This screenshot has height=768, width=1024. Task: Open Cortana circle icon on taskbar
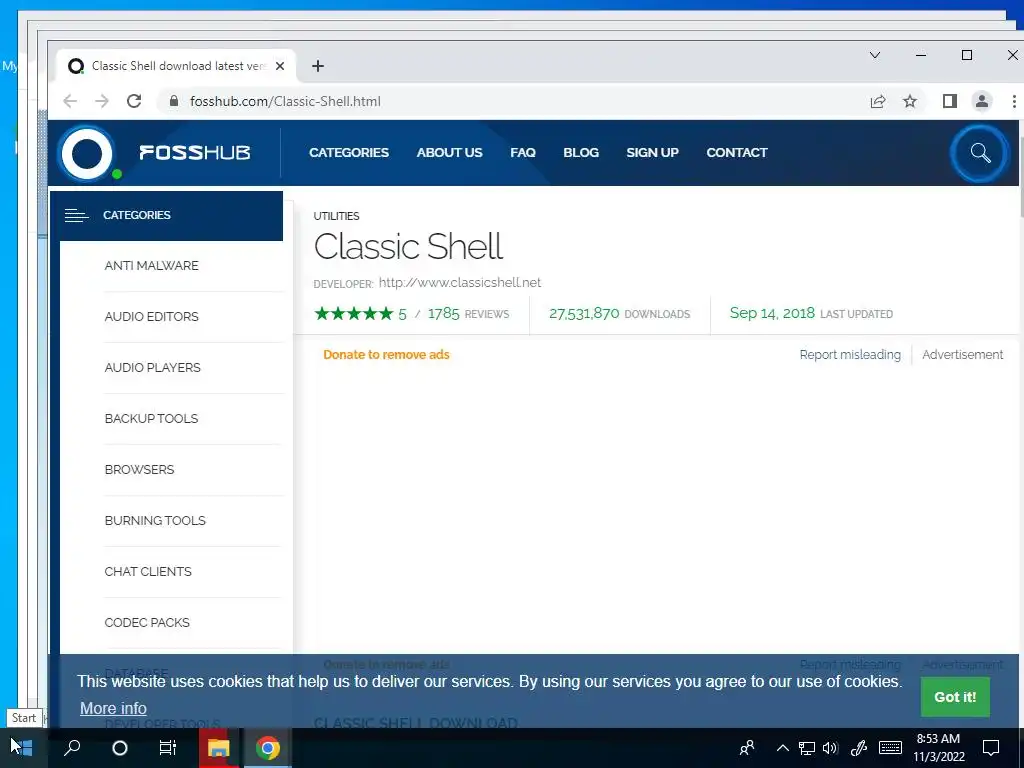pyautogui.click(x=120, y=748)
